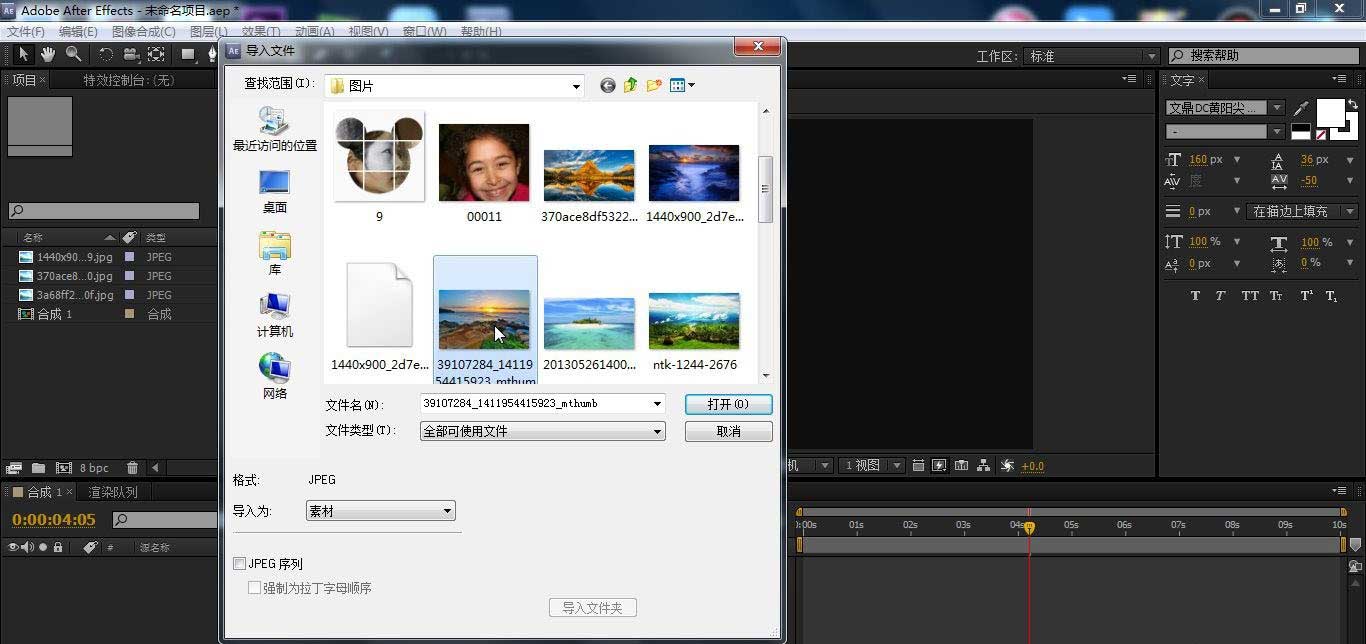Click the 取消 button
This screenshot has height=644, width=1366.
click(728, 431)
